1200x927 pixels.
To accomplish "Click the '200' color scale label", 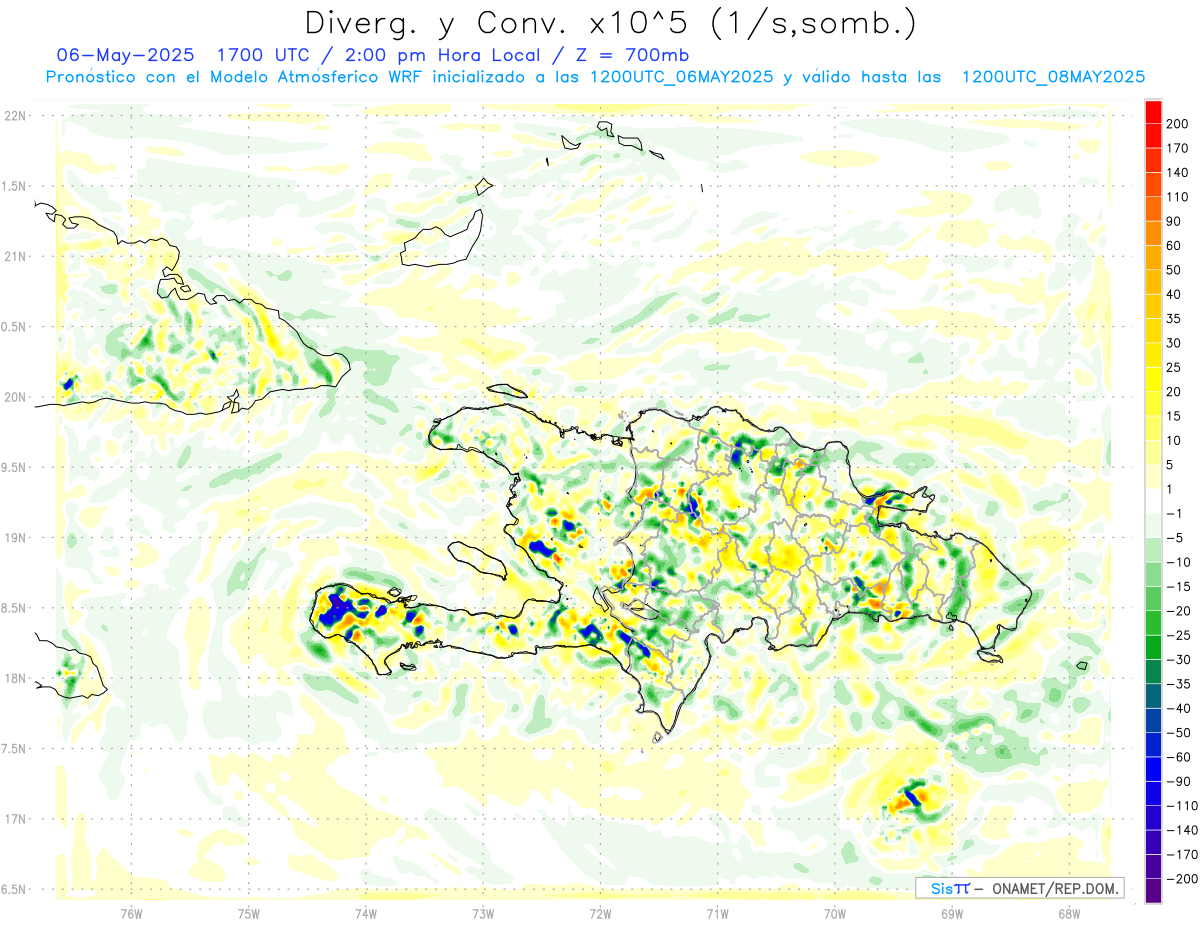I will pyautogui.click(x=1177, y=124).
